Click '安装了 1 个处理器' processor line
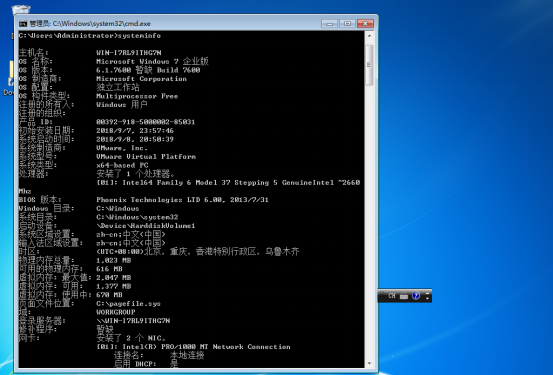Image resolution: width=553 pixels, height=375 pixels. click(135, 174)
